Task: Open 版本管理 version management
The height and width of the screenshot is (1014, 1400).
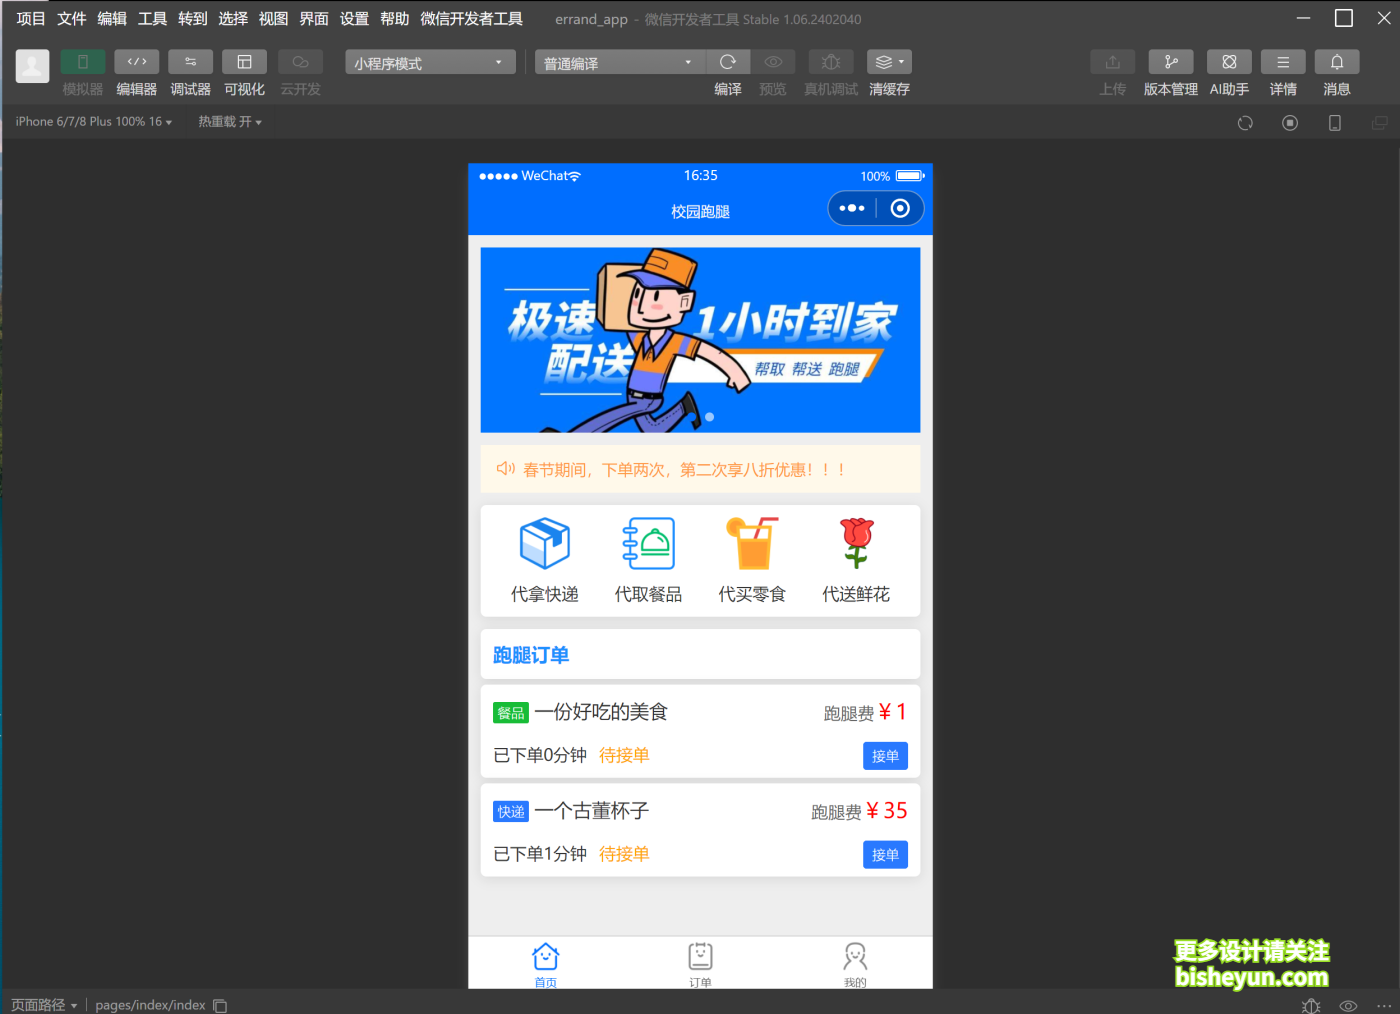Action: 1170,62
